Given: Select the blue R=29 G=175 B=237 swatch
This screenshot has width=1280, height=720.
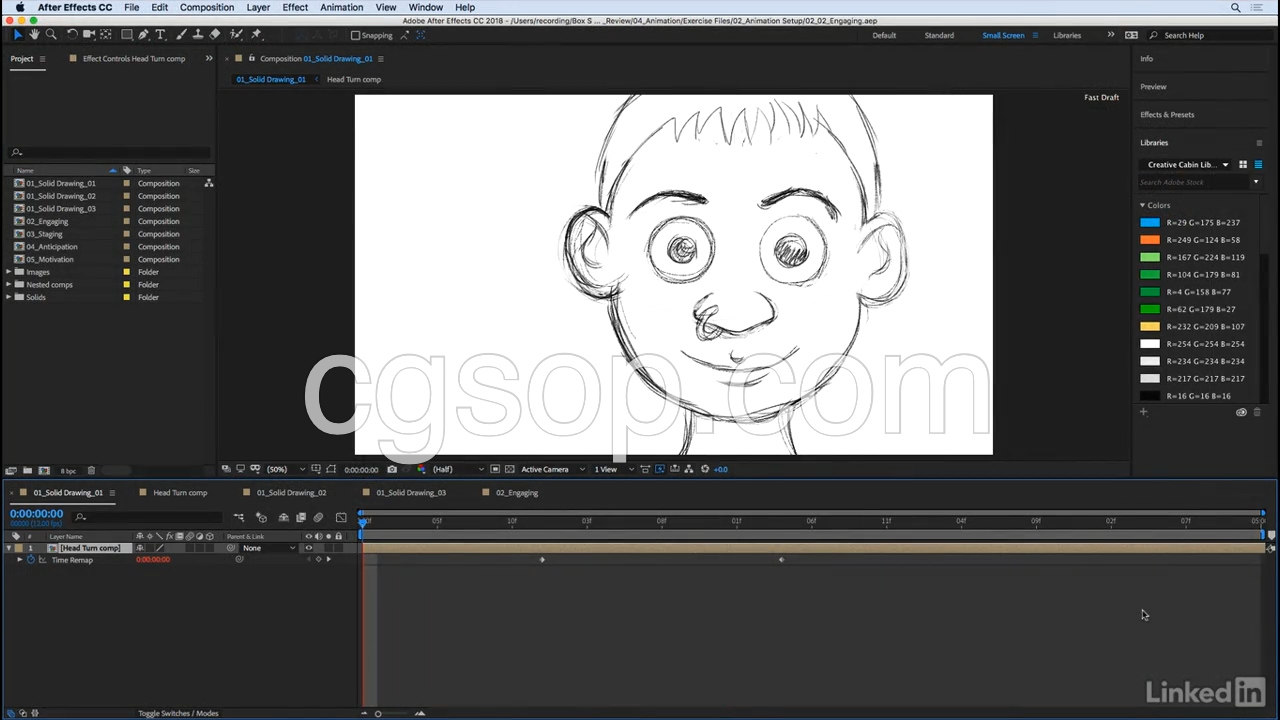Looking at the screenshot, I should pos(1149,222).
